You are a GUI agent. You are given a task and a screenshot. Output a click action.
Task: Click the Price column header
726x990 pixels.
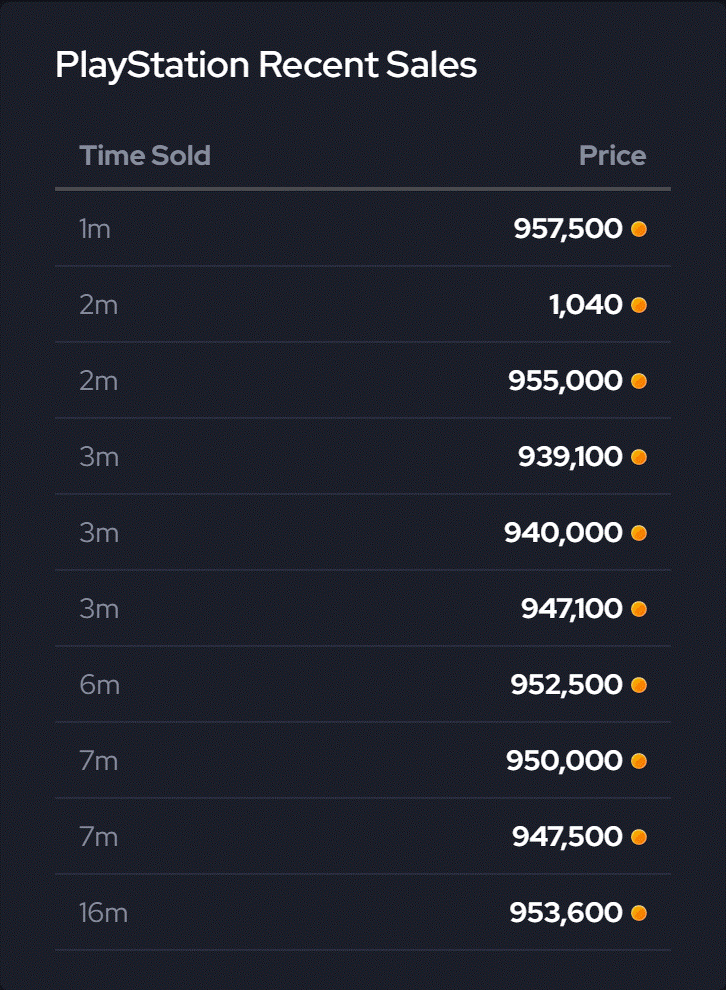coord(612,156)
